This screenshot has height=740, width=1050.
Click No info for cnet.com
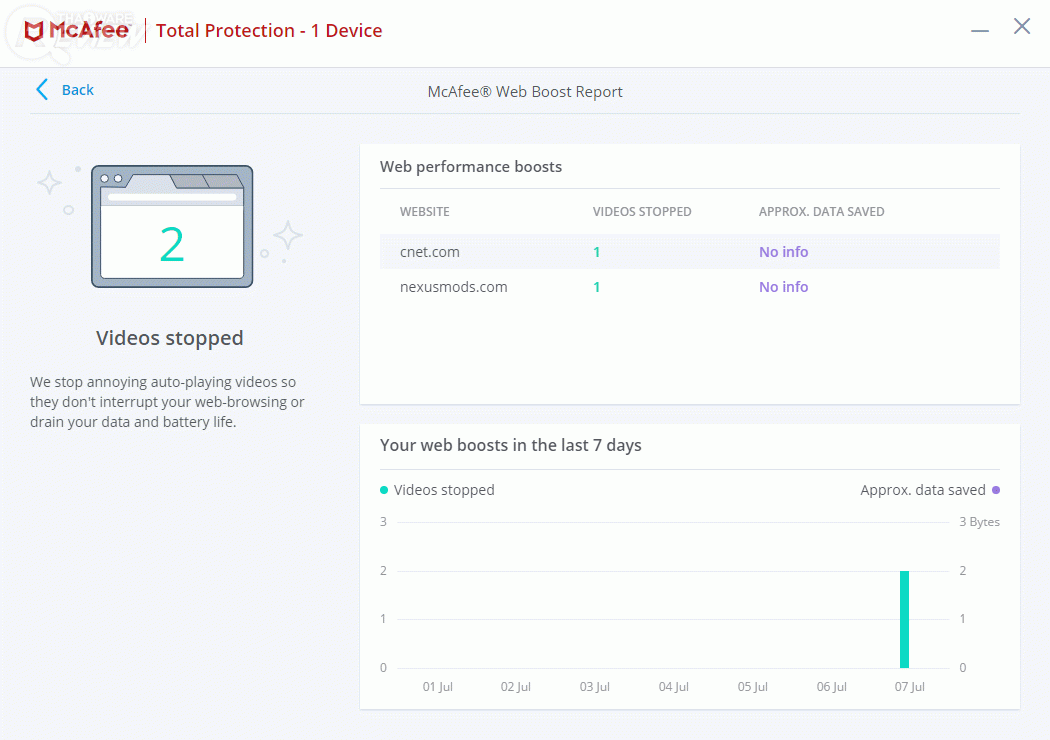click(783, 252)
